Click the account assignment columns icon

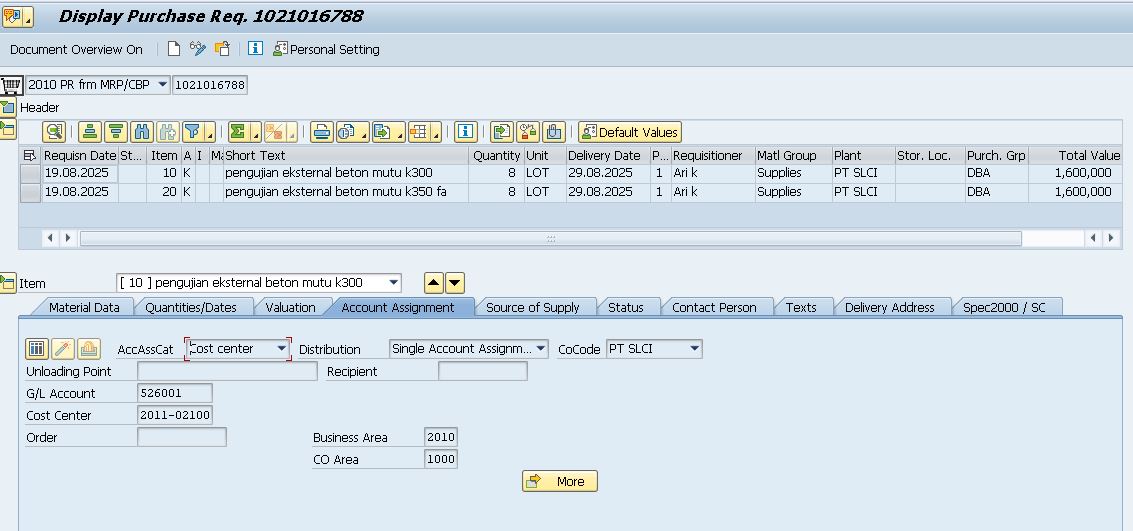point(37,349)
